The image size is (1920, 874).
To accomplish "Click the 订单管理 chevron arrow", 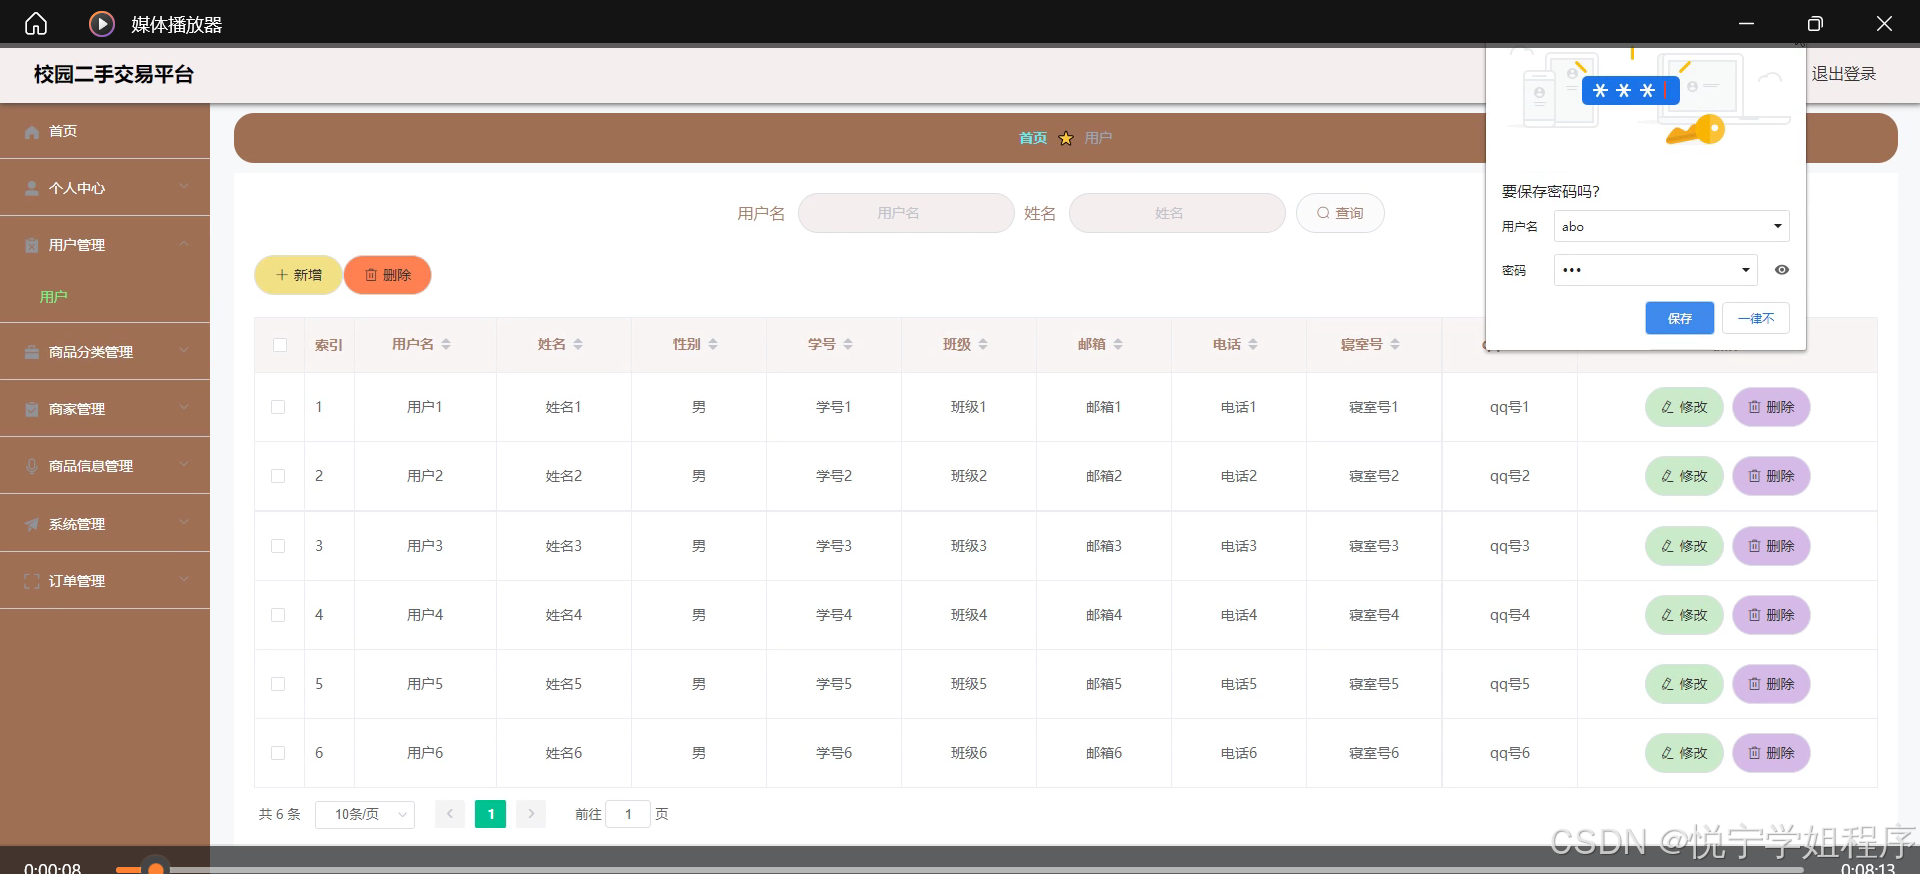I will coord(184,579).
